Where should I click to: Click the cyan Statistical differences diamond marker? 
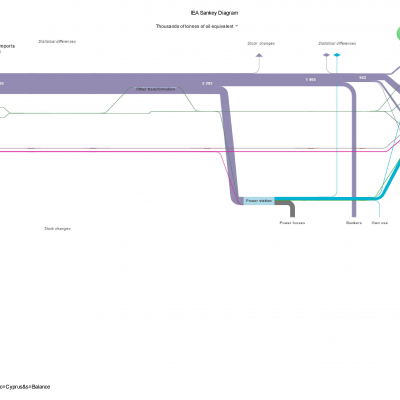[337, 55]
